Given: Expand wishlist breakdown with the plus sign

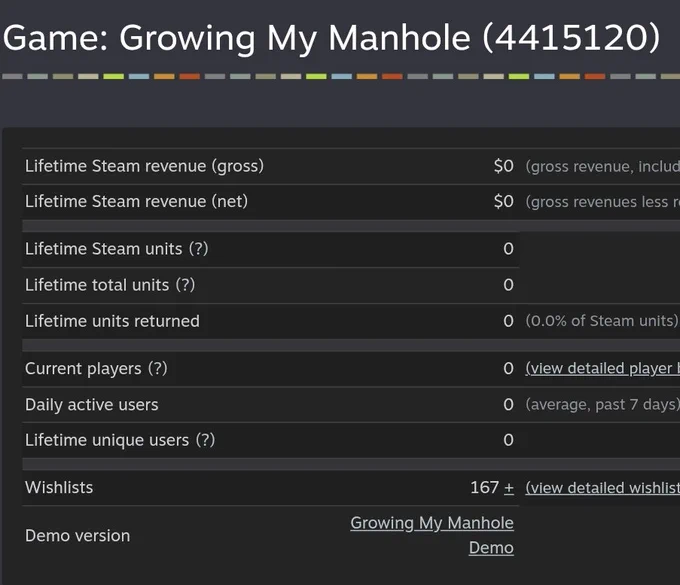Looking at the screenshot, I should coord(509,488).
